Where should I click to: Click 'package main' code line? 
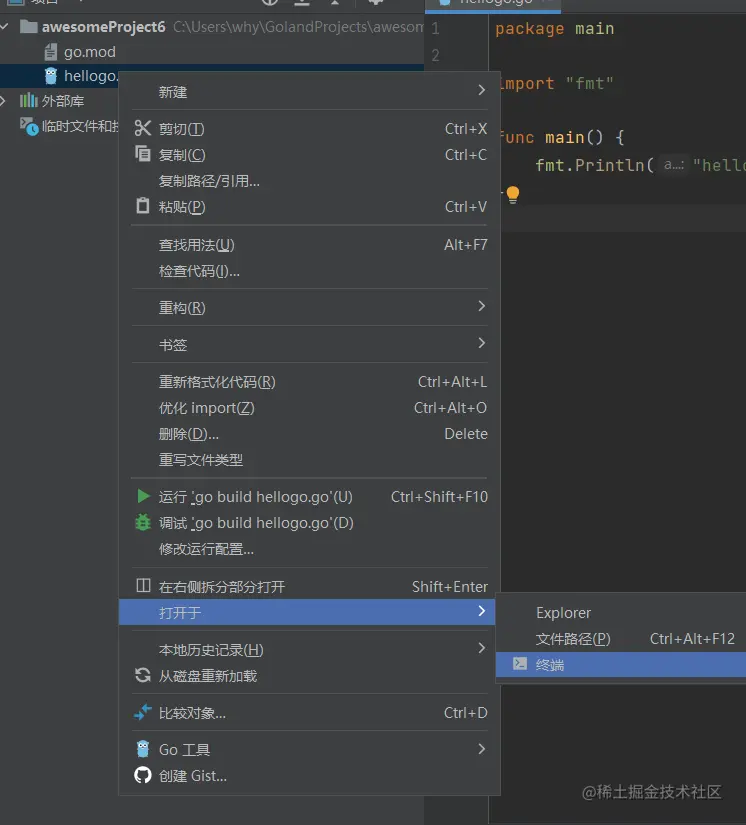tap(555, 28)
